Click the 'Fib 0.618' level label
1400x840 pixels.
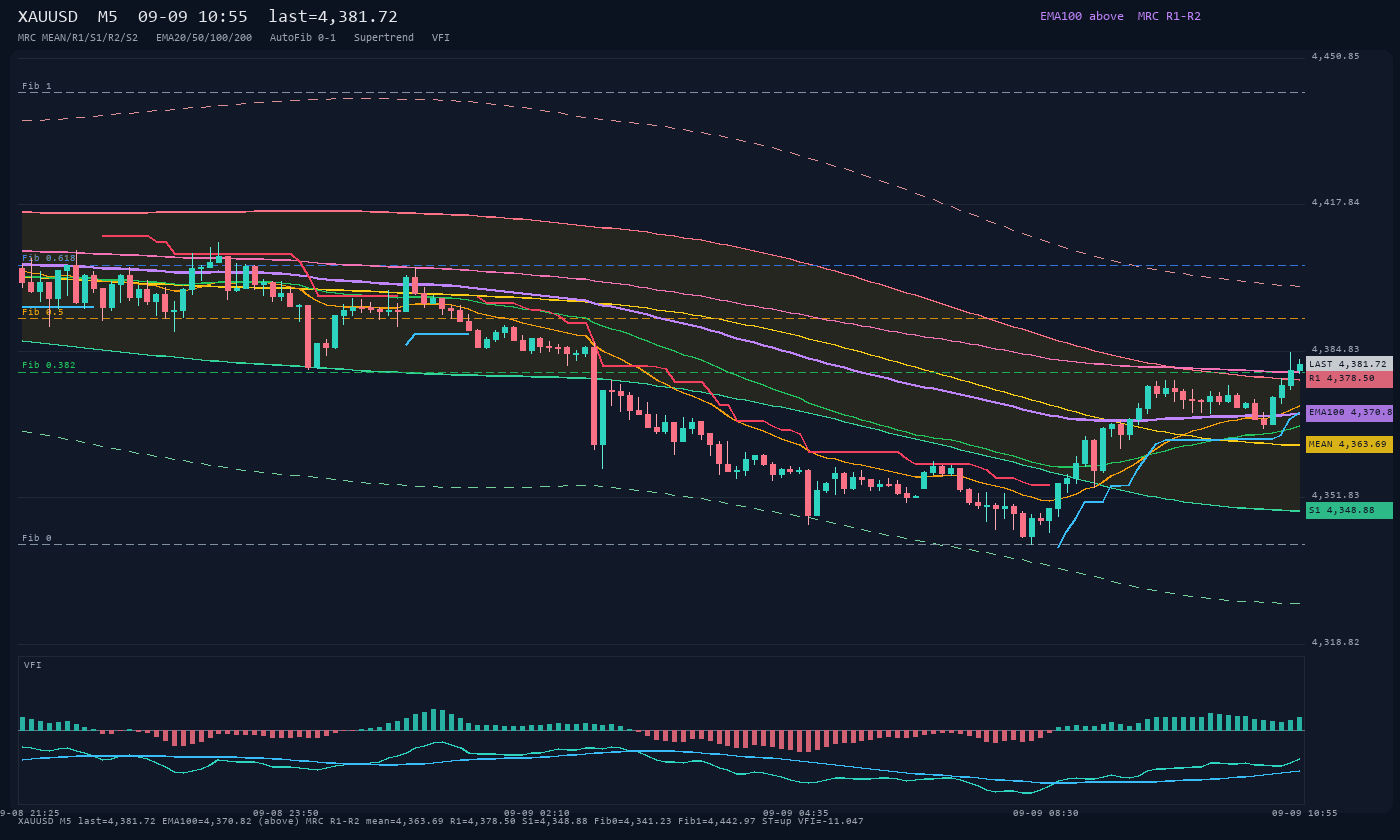point(49,258)
